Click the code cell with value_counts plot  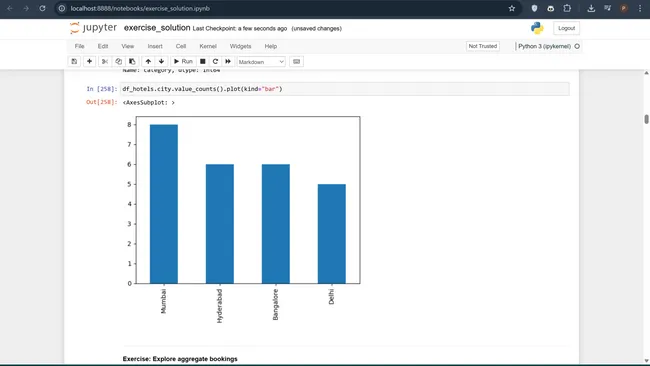point(345,89)
